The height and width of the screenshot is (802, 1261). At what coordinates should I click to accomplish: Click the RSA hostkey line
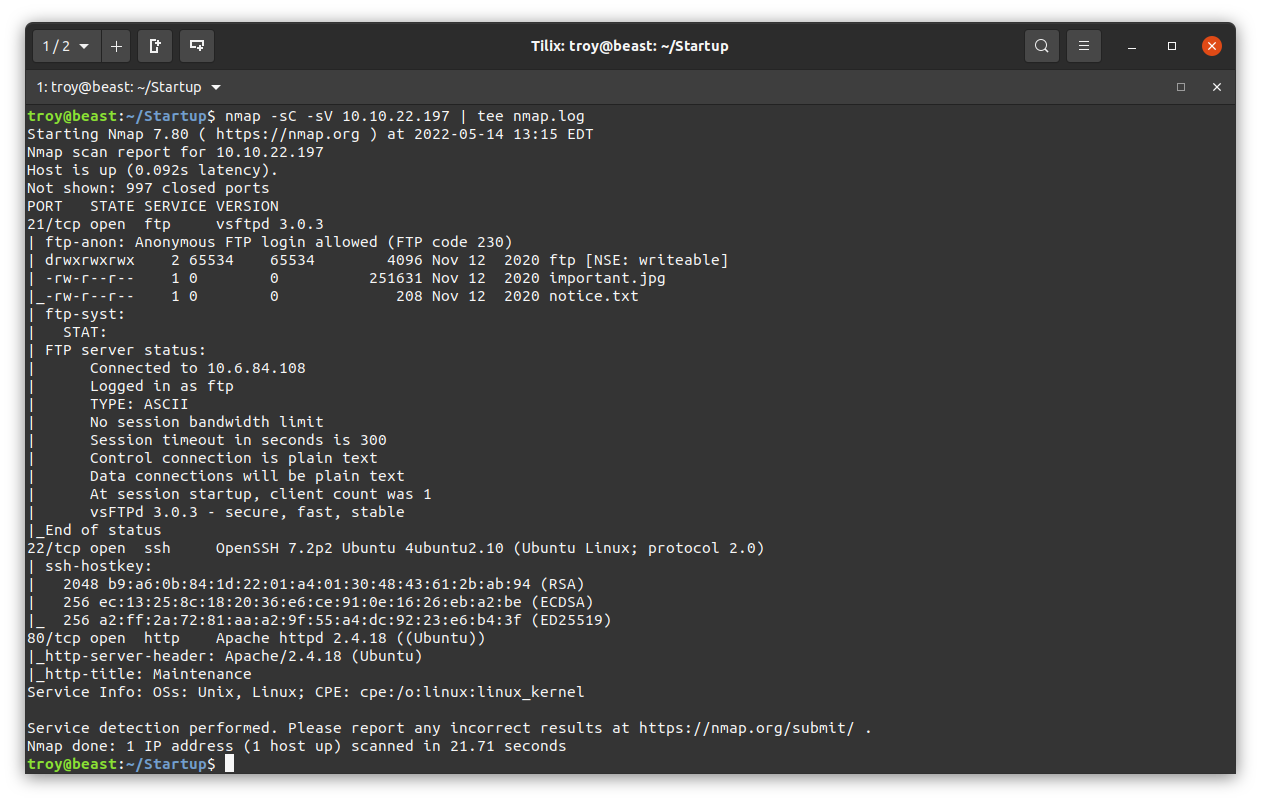coord(306,584)
